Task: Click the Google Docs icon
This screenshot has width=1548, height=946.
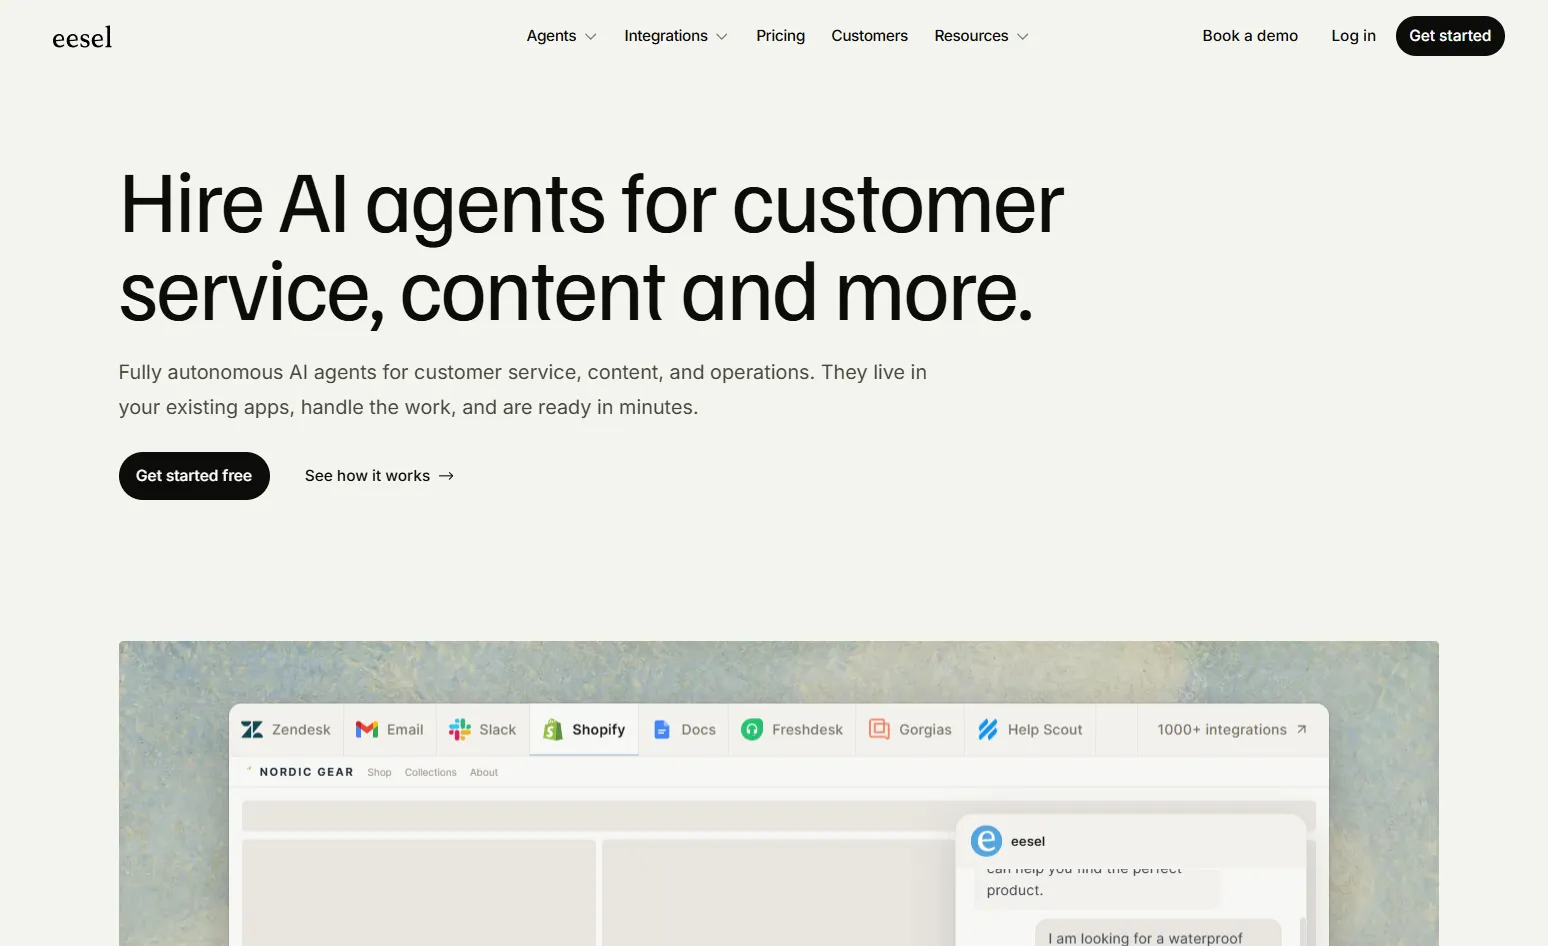Action: [662, 730]
